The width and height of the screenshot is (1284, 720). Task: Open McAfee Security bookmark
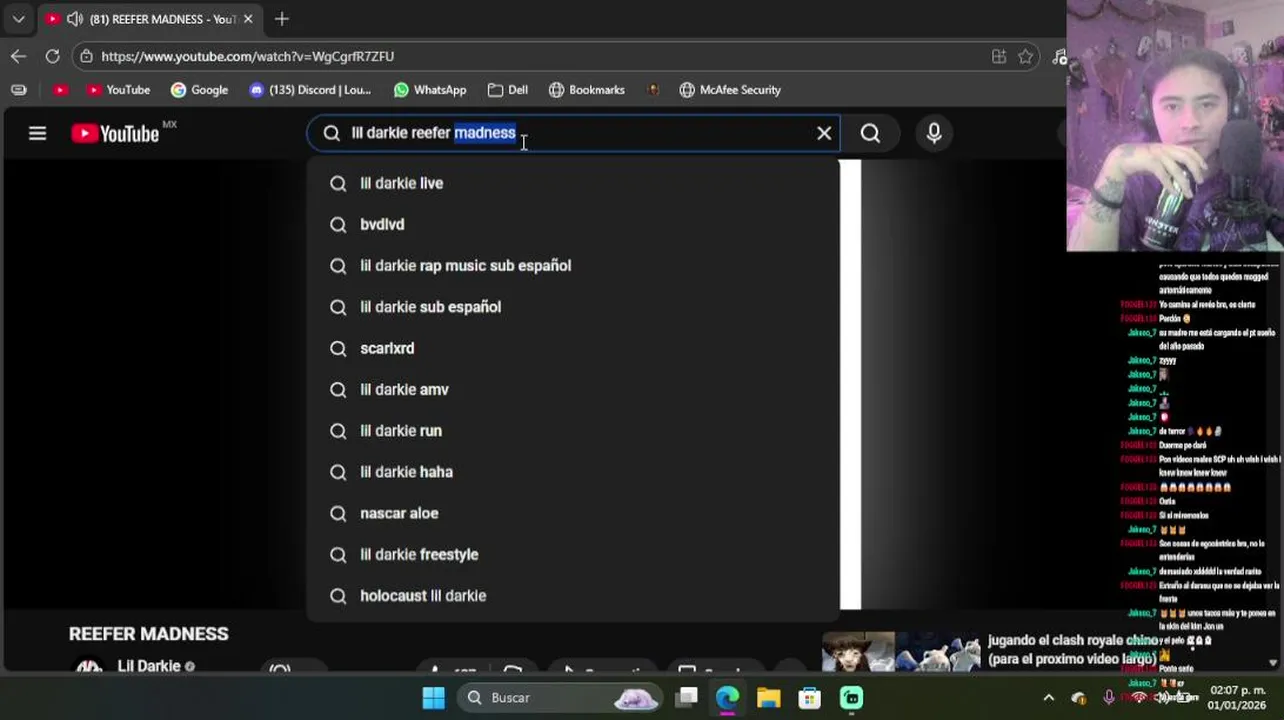click(x=730, y=90)
